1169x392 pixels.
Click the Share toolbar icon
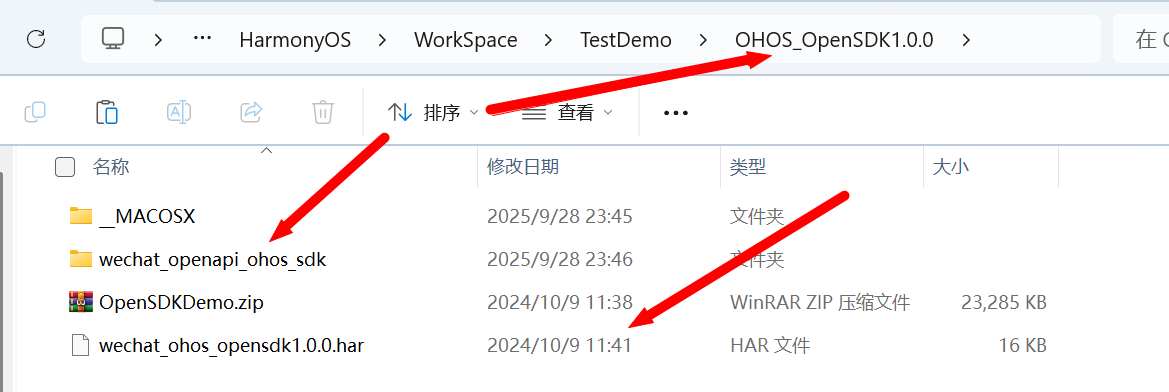click(251, 113)
